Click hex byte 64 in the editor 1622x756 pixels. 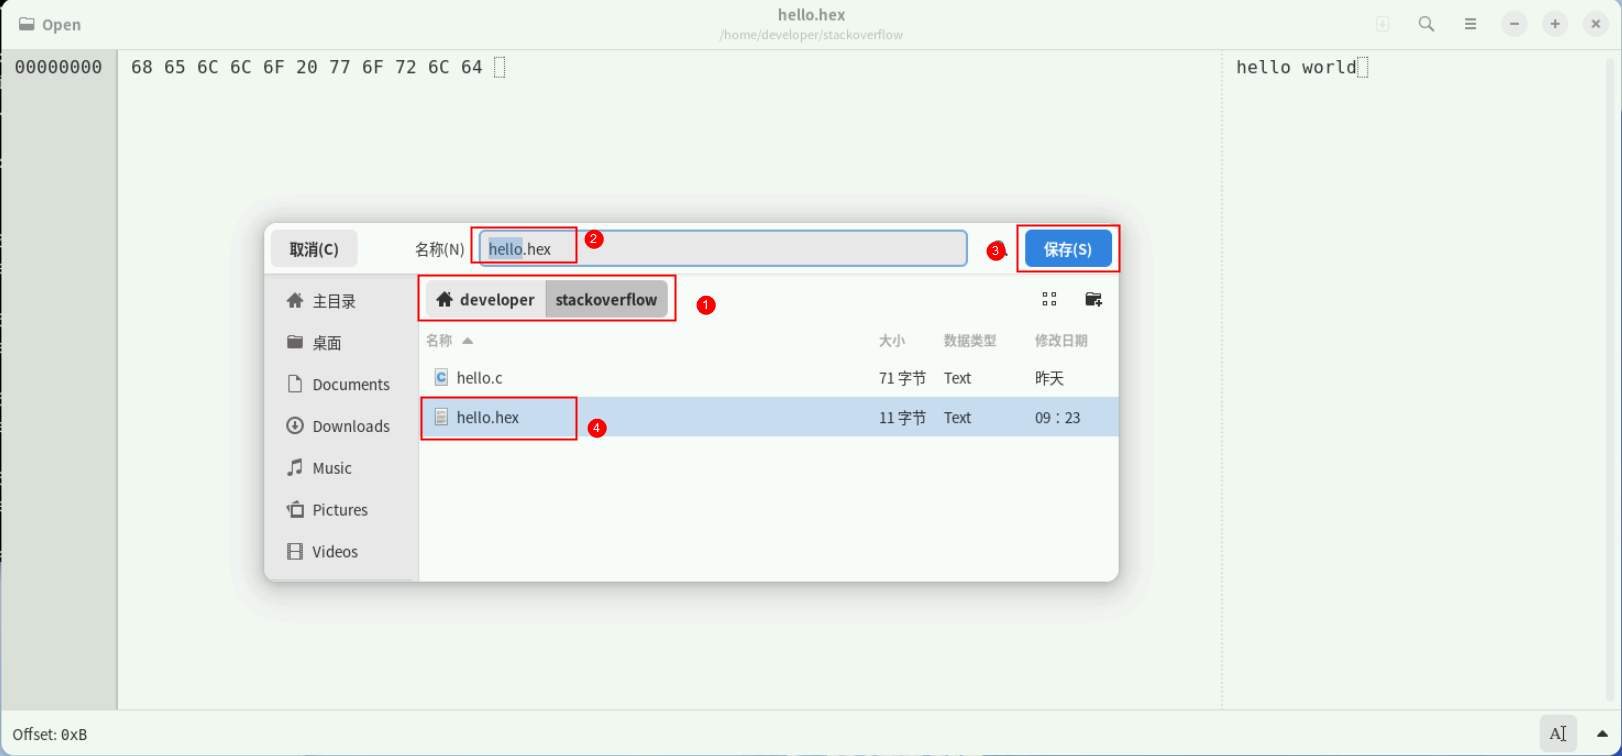coord(472,67)
